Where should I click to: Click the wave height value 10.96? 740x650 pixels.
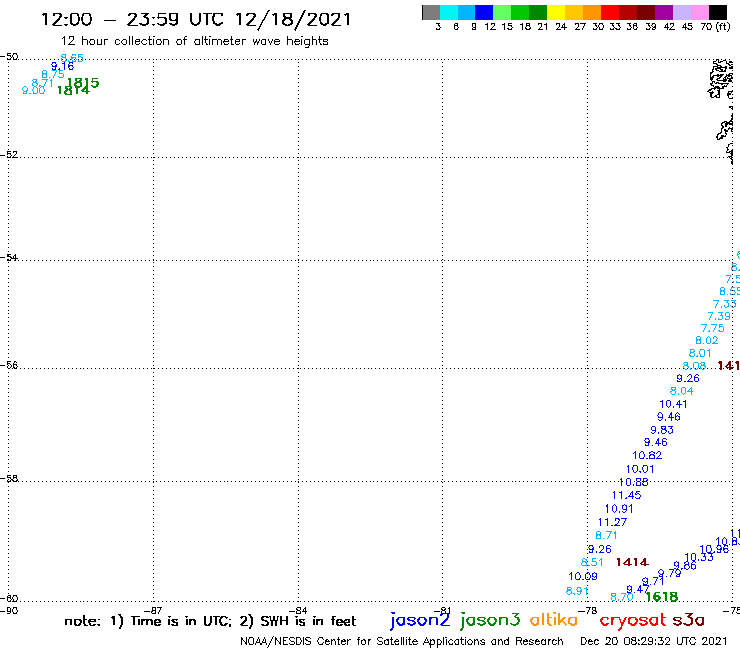pos(714,549)
